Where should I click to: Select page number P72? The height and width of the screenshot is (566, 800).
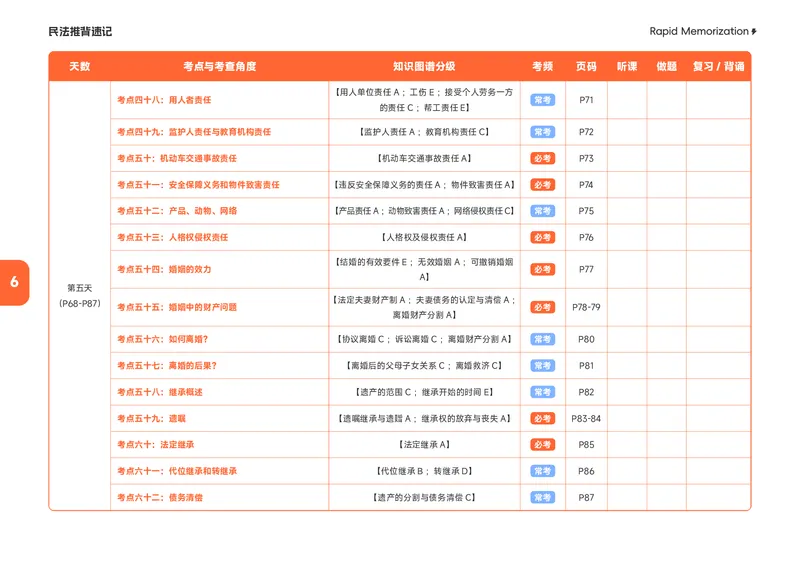coord(586,132)
